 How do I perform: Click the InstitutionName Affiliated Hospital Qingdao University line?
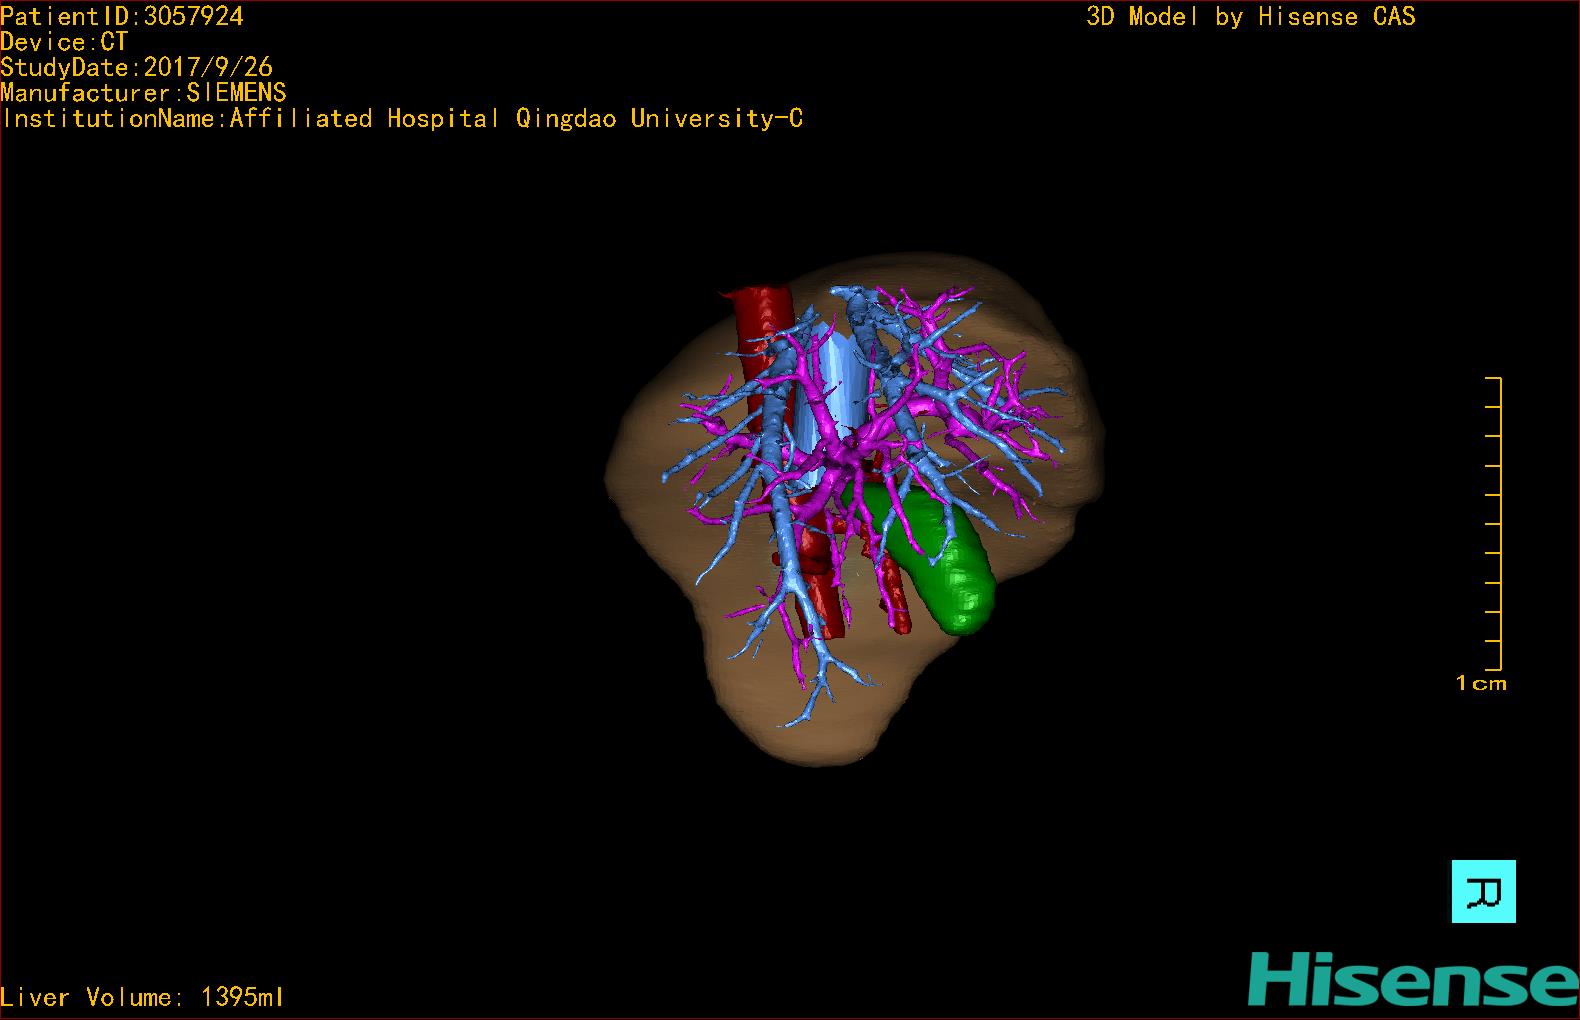[402, 119]
